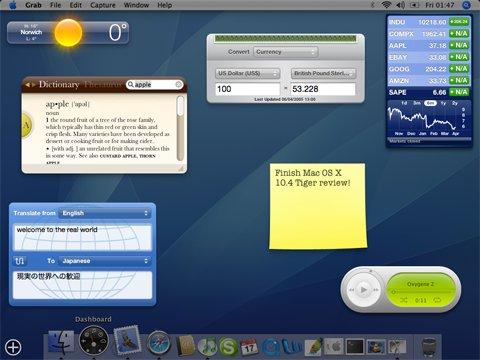
Task: Select the AMZN stock row
Action: (429, 80)
